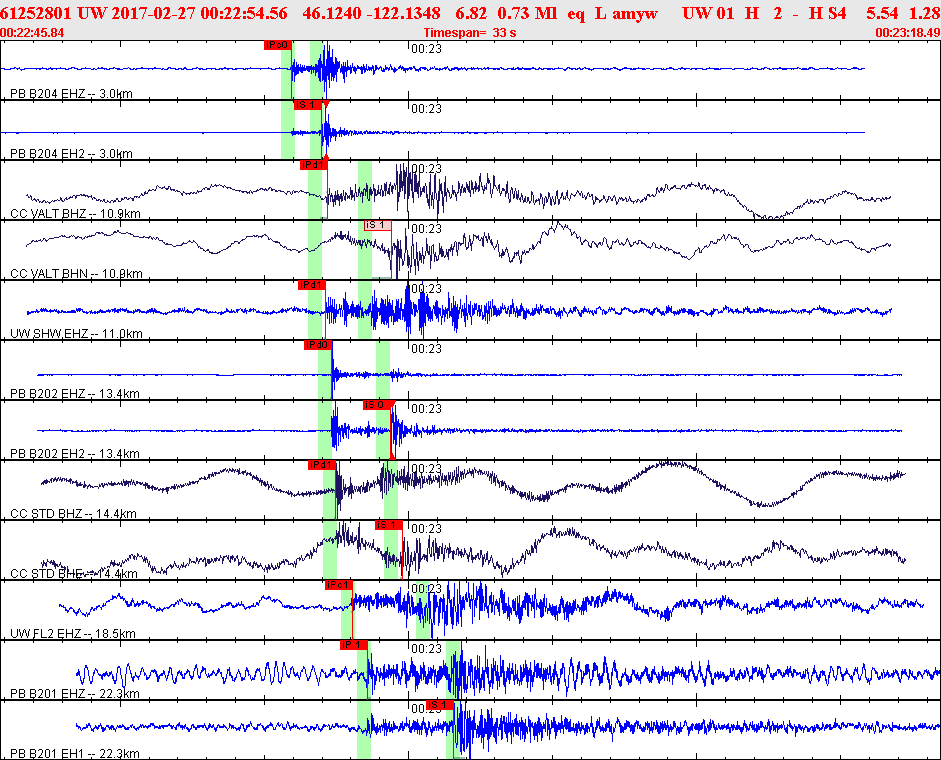Screen dimensions: 941x760
Task: Select the 'PB B202 EH2 -- 13.4km' label
Action: (75, 454)
